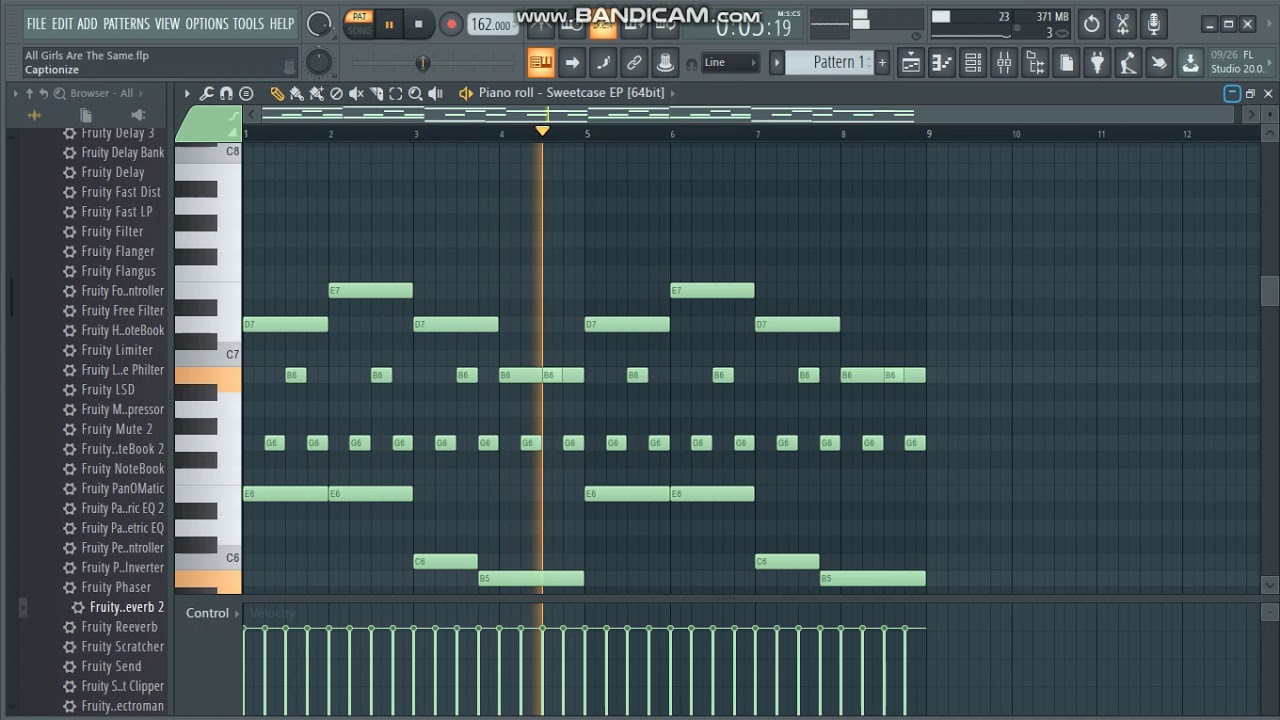Open the Line snap dropdown
1280x720 pixels.
pyautogui.click(x=731, y=62)
